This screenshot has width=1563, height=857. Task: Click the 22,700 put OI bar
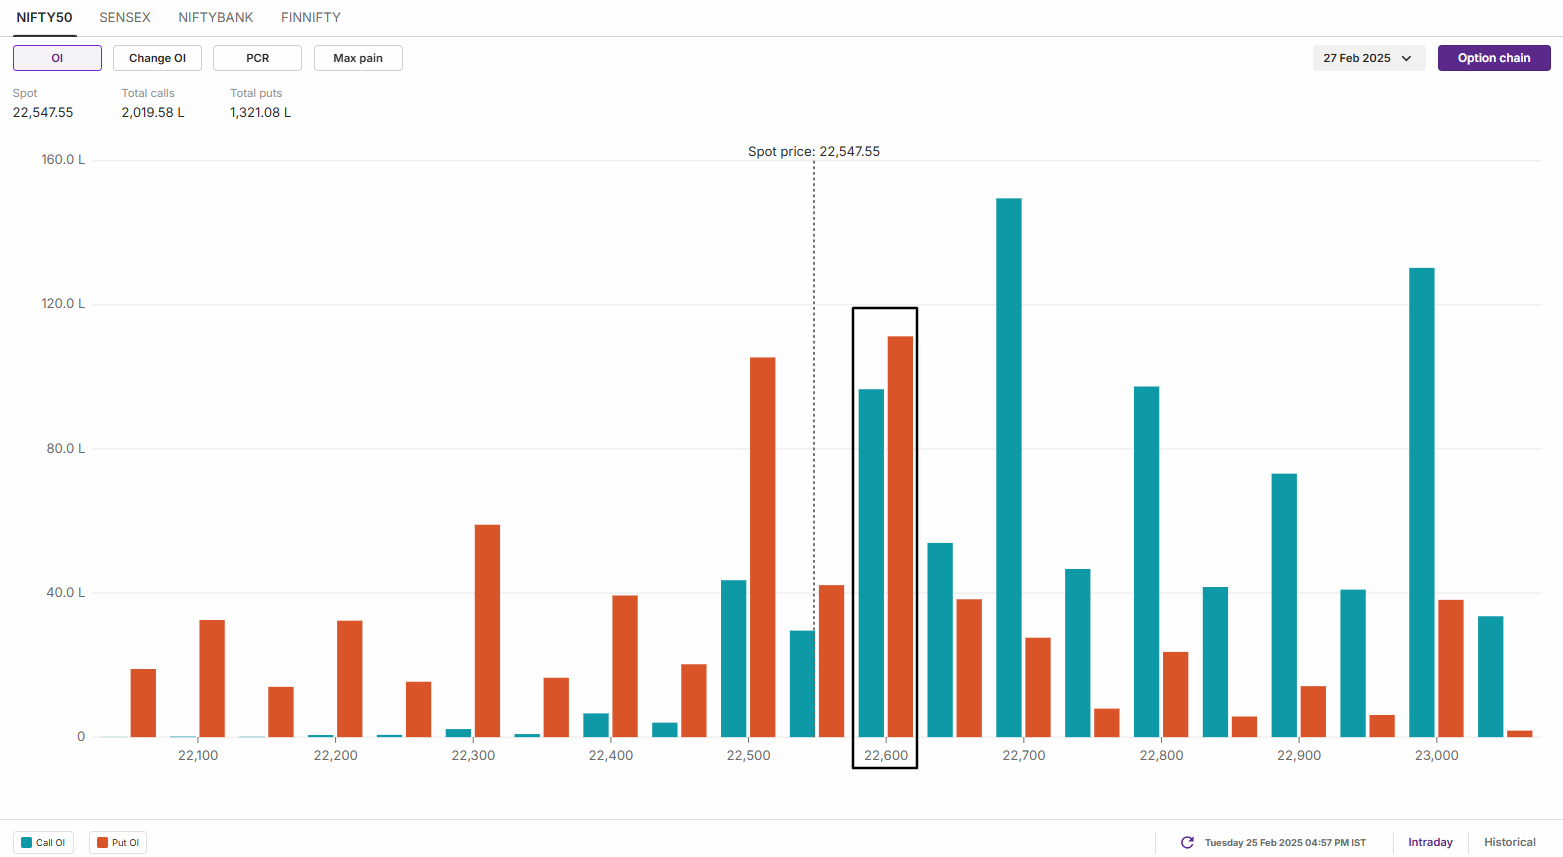1038,688
